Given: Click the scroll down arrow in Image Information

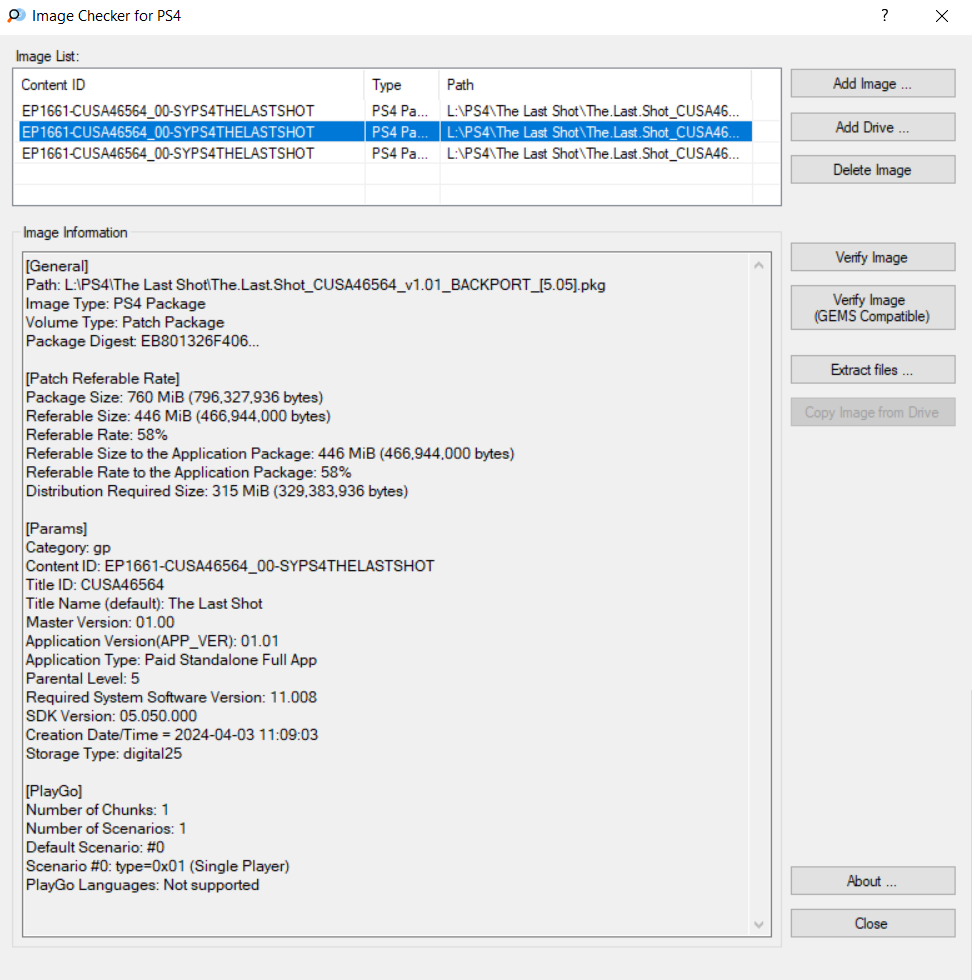Looking at the screenshot, I should pos(758,925).
